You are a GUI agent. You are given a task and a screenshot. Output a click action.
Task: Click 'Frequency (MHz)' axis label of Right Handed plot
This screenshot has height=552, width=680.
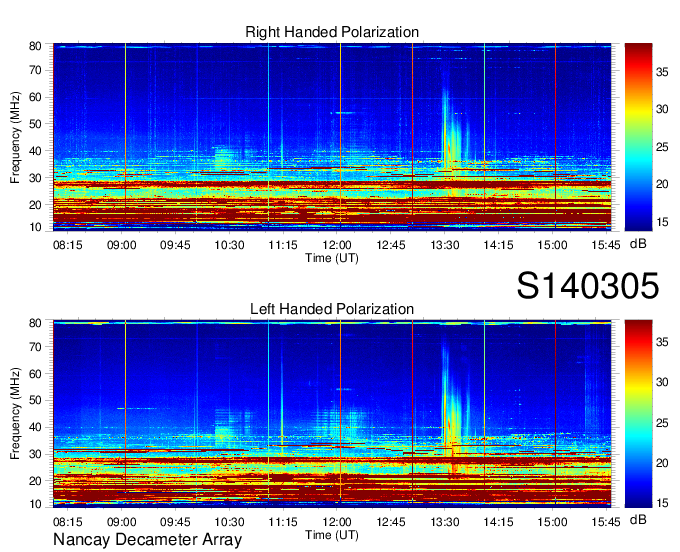coord(15,137)
